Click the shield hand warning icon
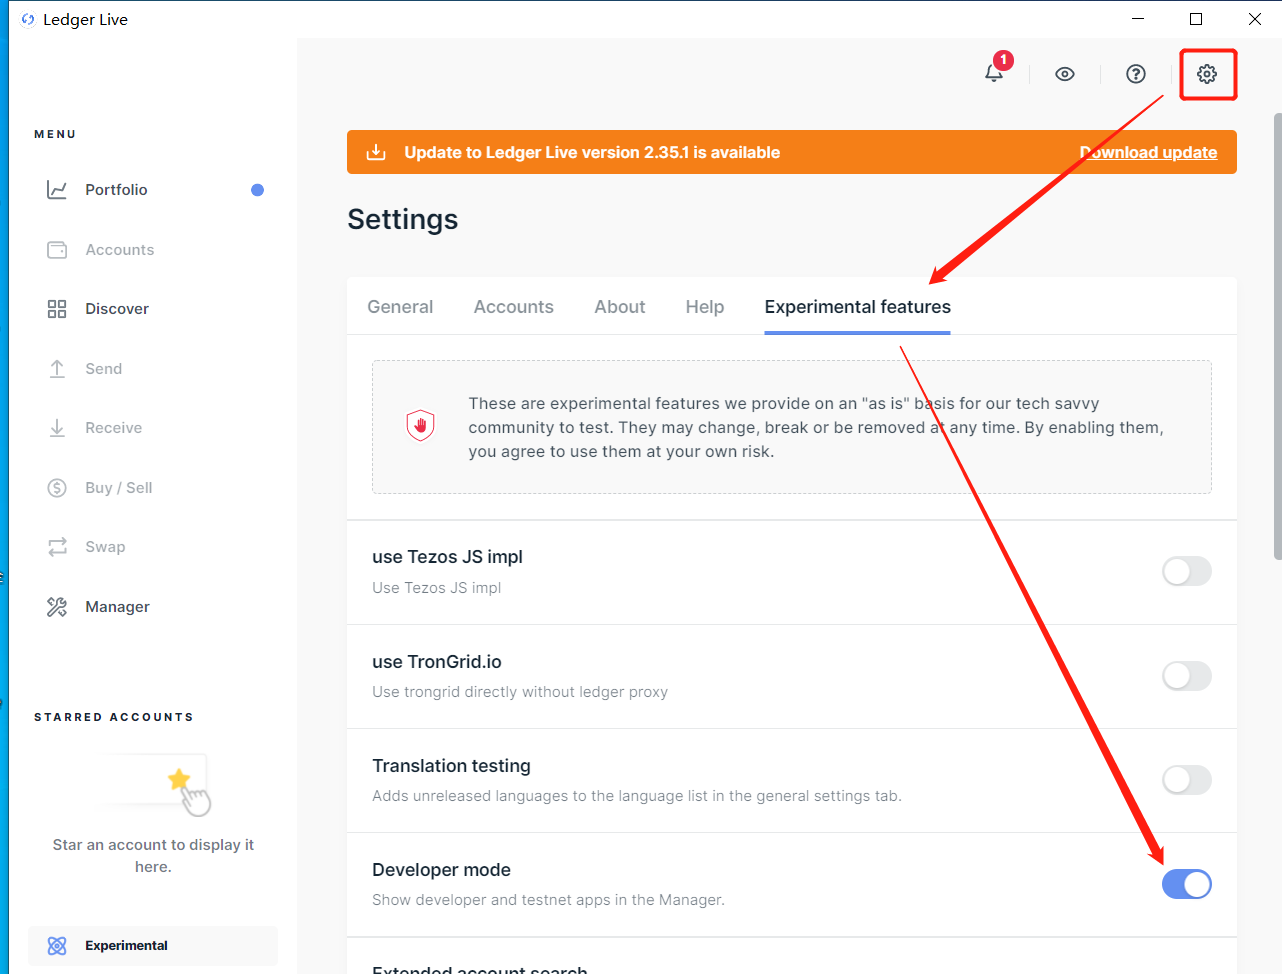This screenshot has height=974, width=1282. coord(420,426)
